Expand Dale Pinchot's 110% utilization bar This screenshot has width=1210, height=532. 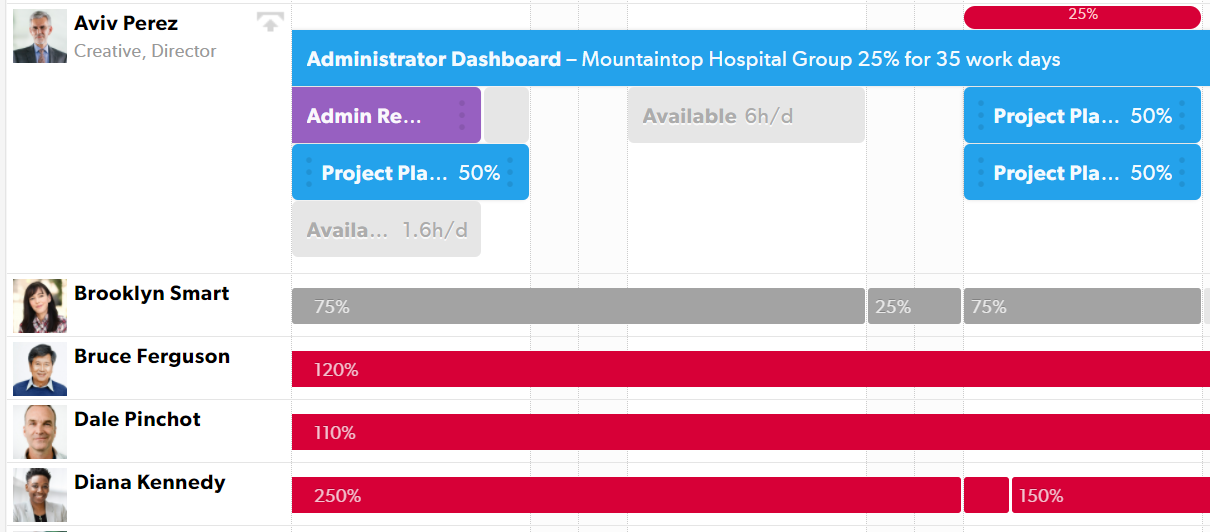(751, 432)
